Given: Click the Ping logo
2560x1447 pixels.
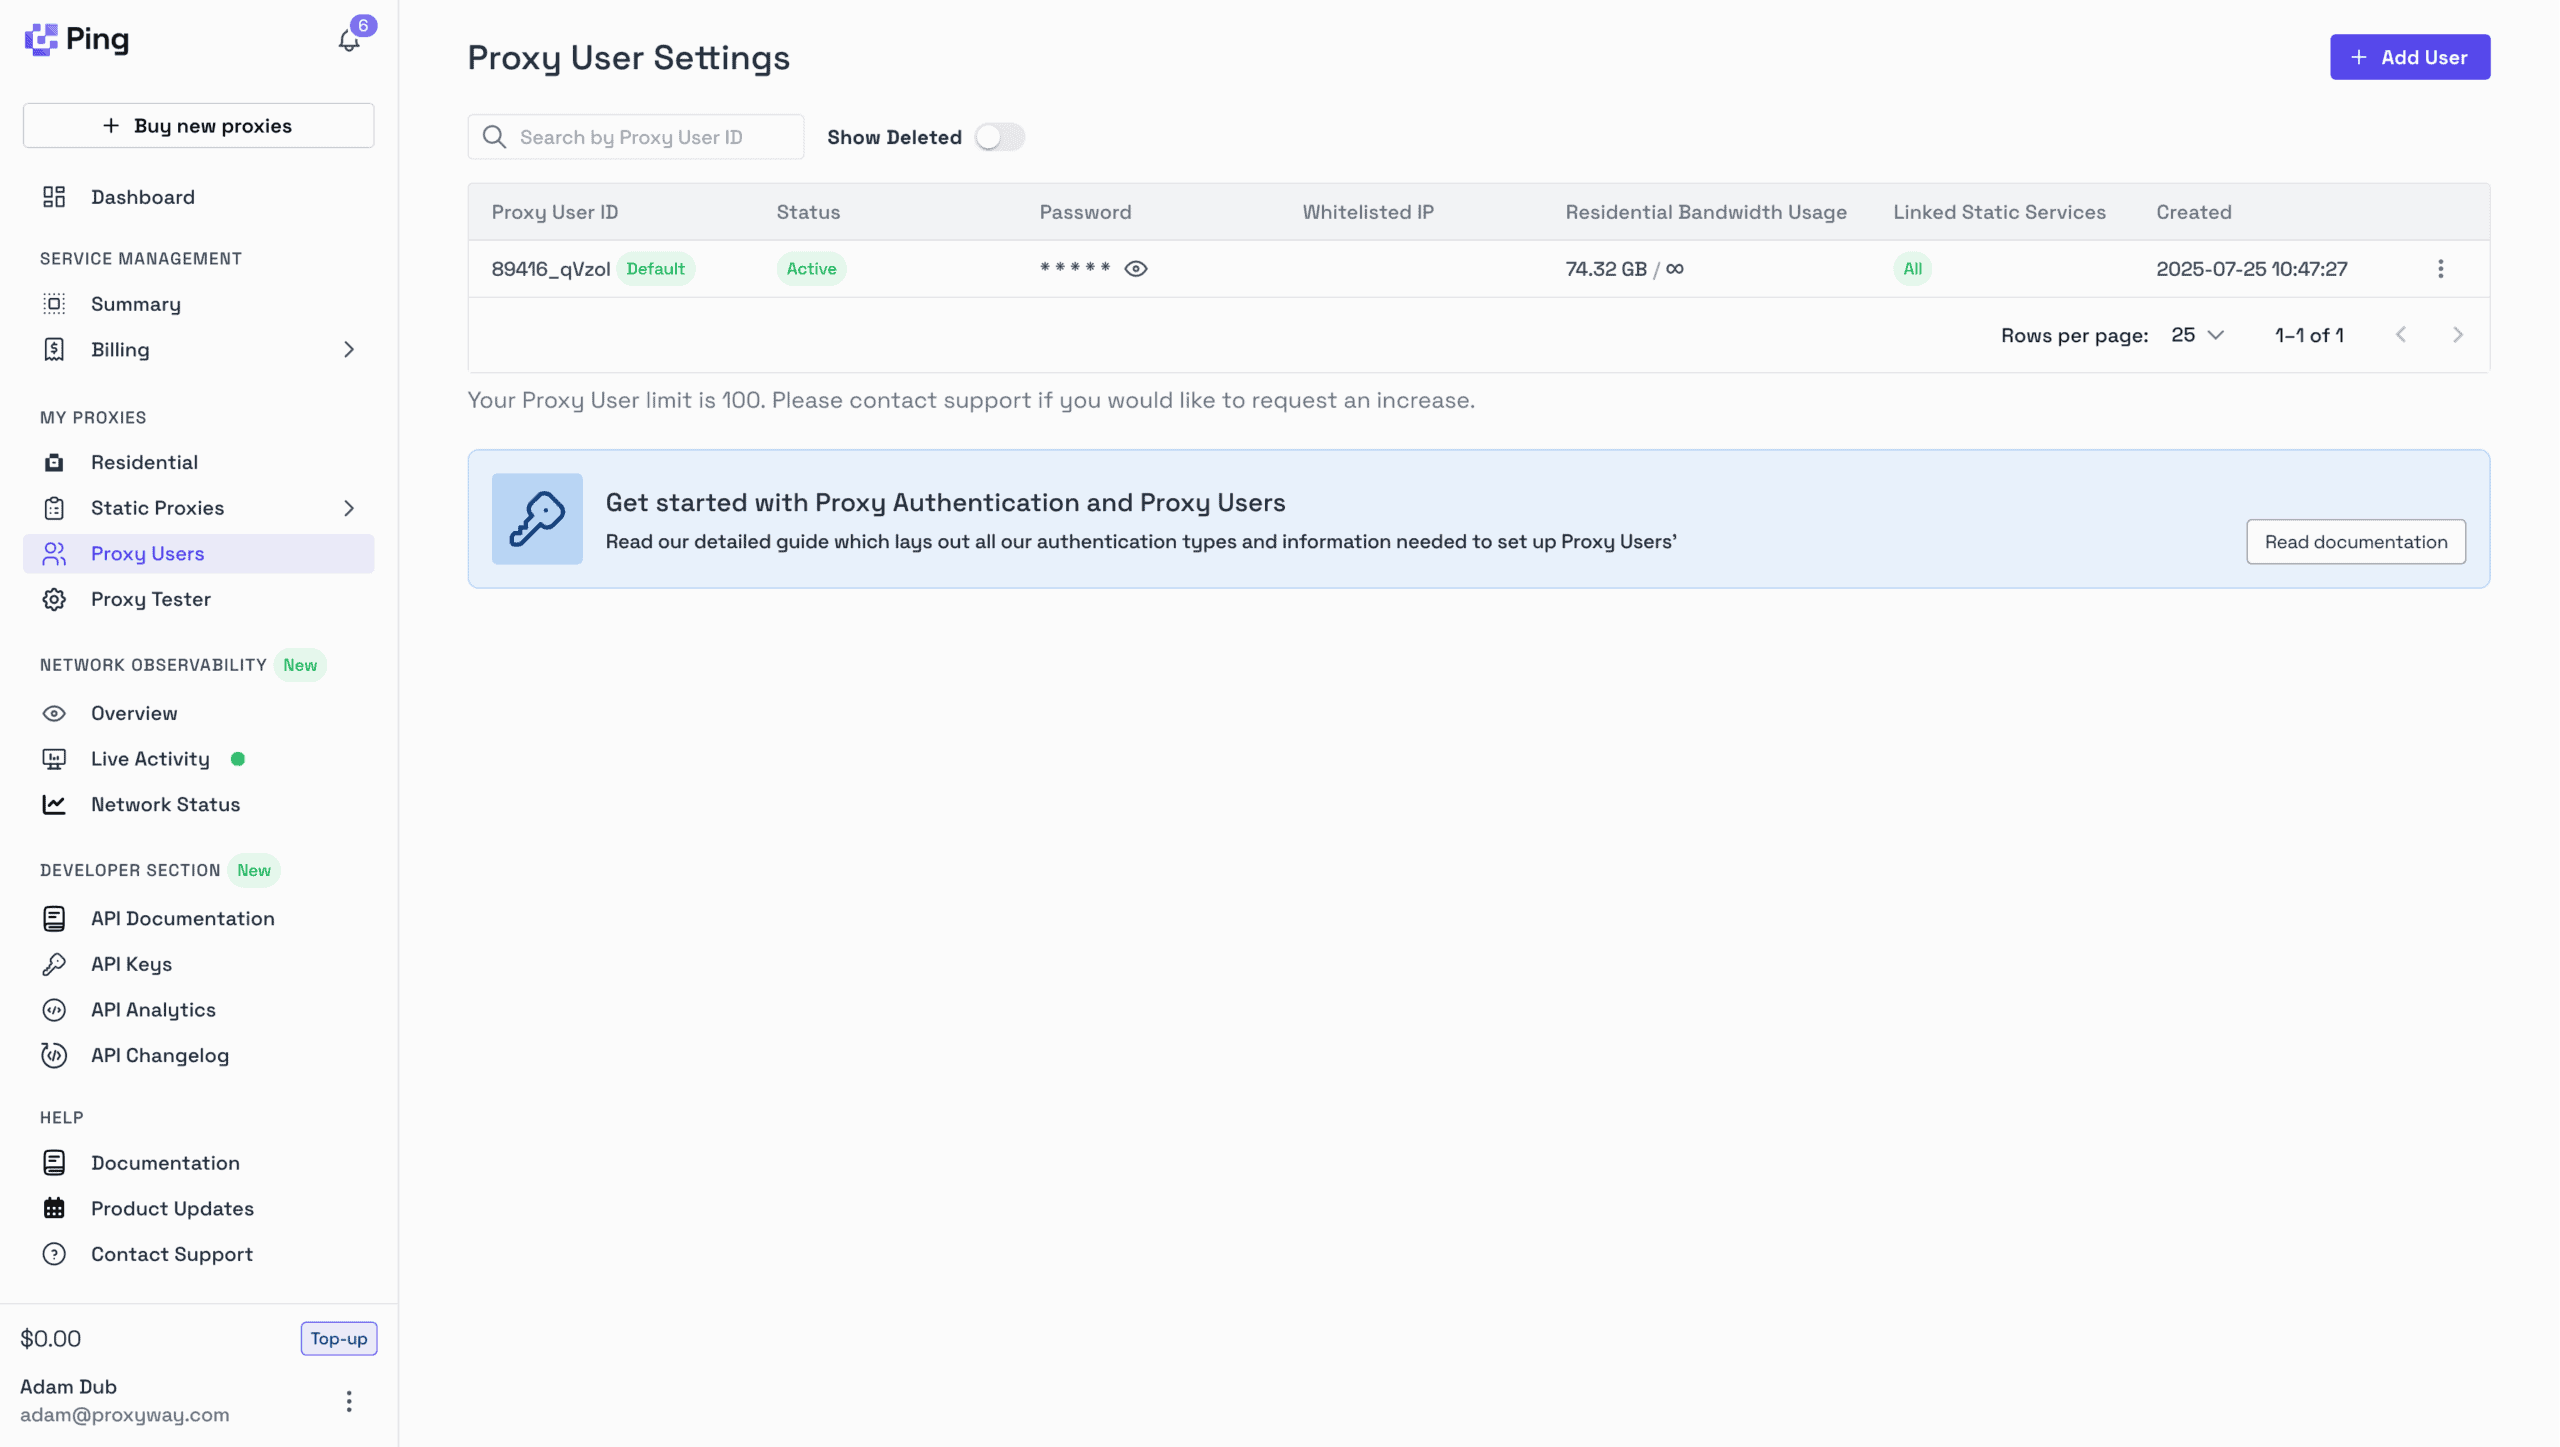Looking at the screenshot, I should coord(77,39).
